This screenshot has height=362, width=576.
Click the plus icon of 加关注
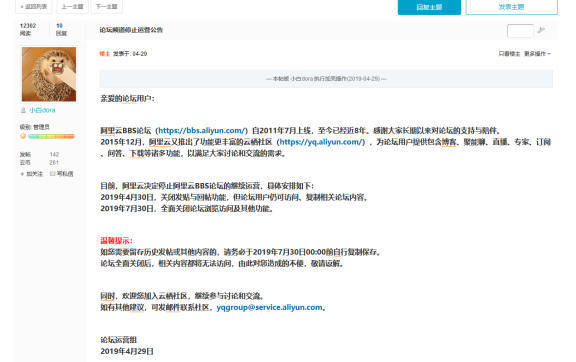coord(22,174)
